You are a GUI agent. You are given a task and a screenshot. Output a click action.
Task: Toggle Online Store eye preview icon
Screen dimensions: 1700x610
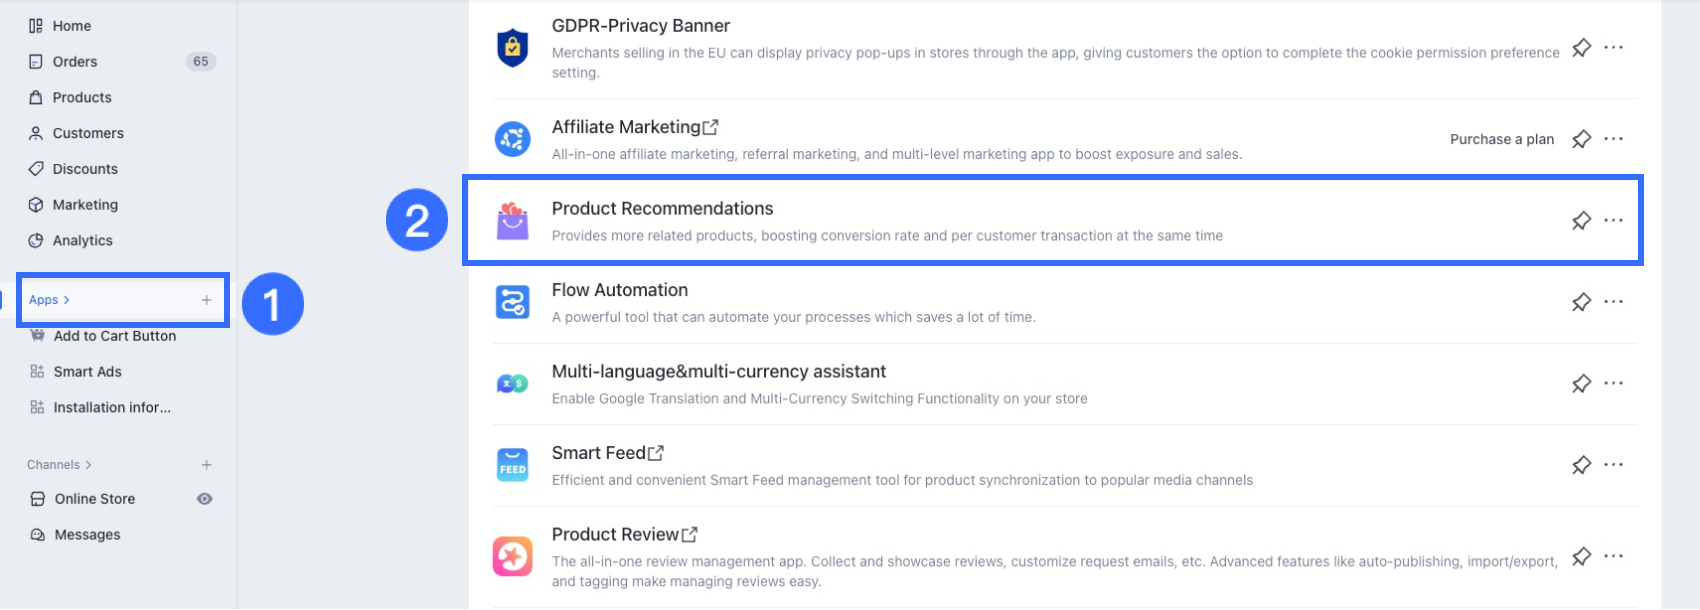(205, 499)
